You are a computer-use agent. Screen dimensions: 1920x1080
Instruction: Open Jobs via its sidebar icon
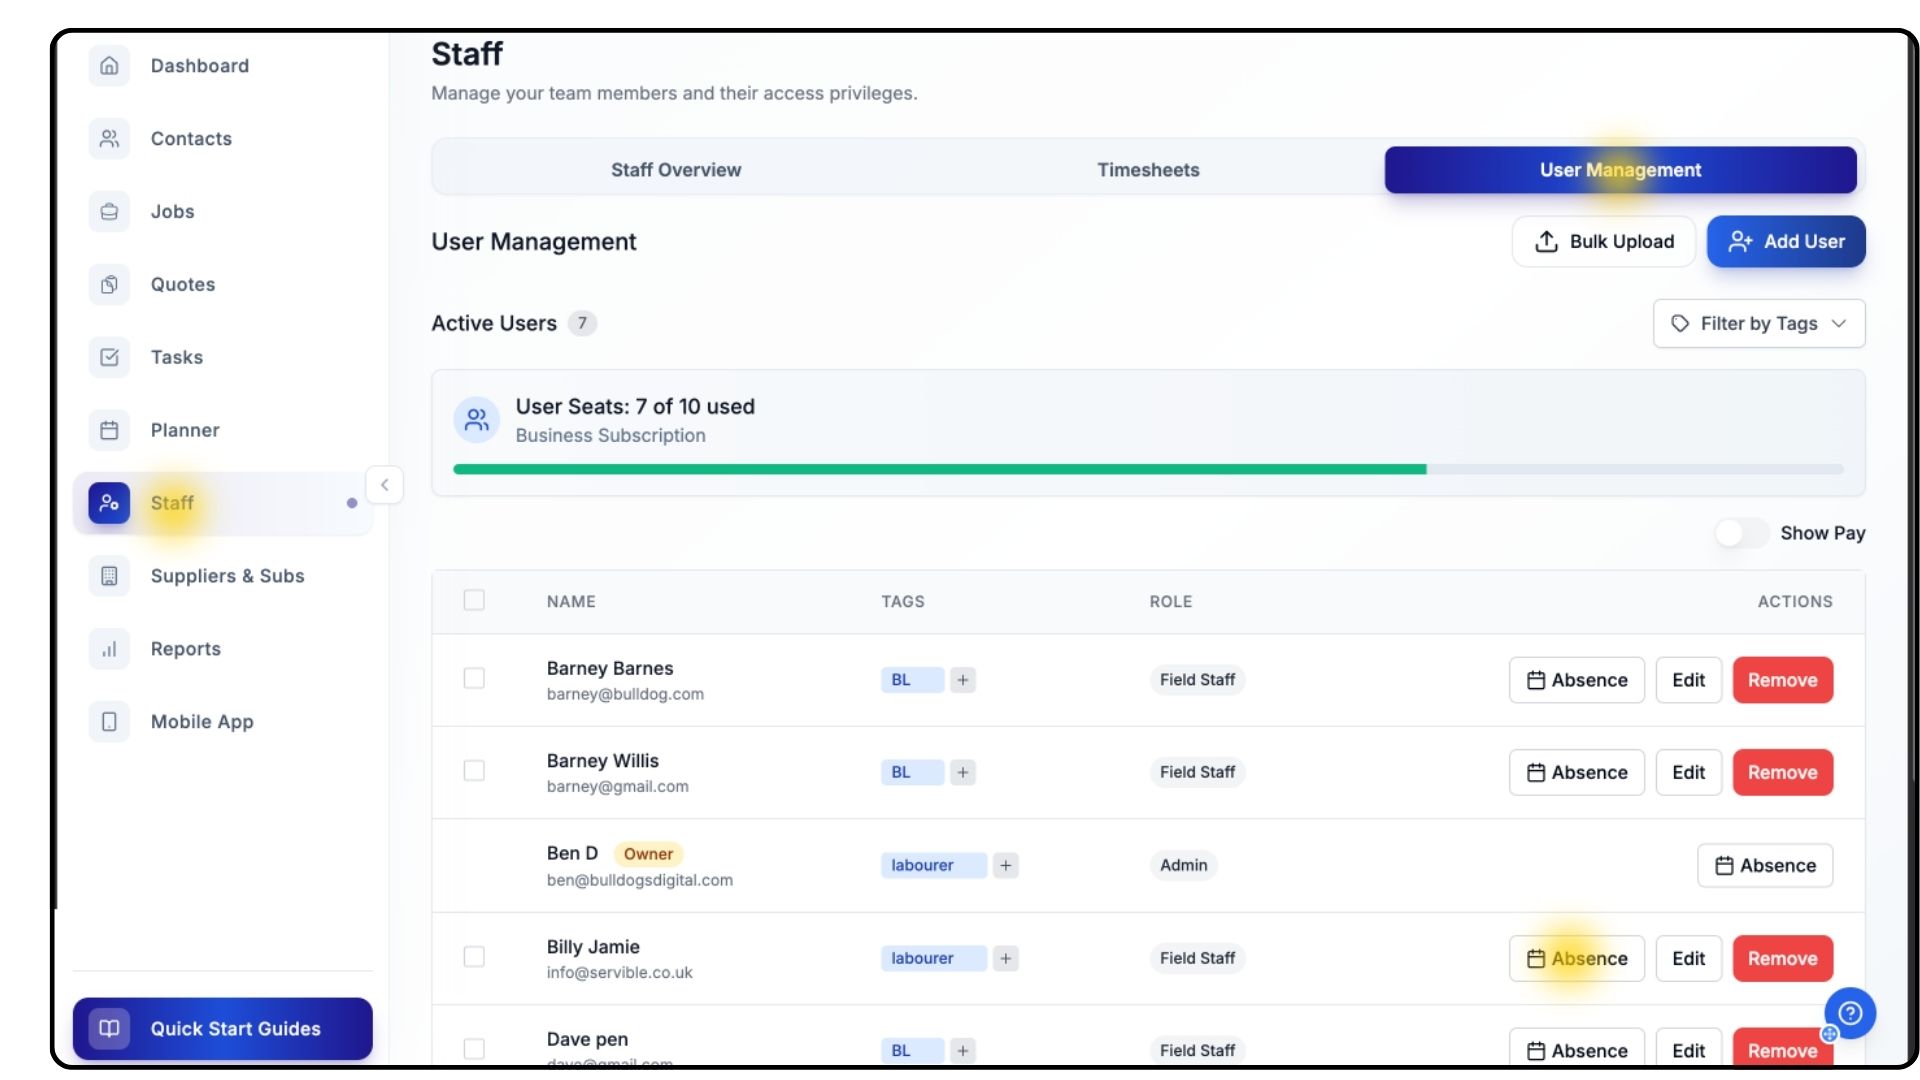pyautogui.click(x=109, y=212)
